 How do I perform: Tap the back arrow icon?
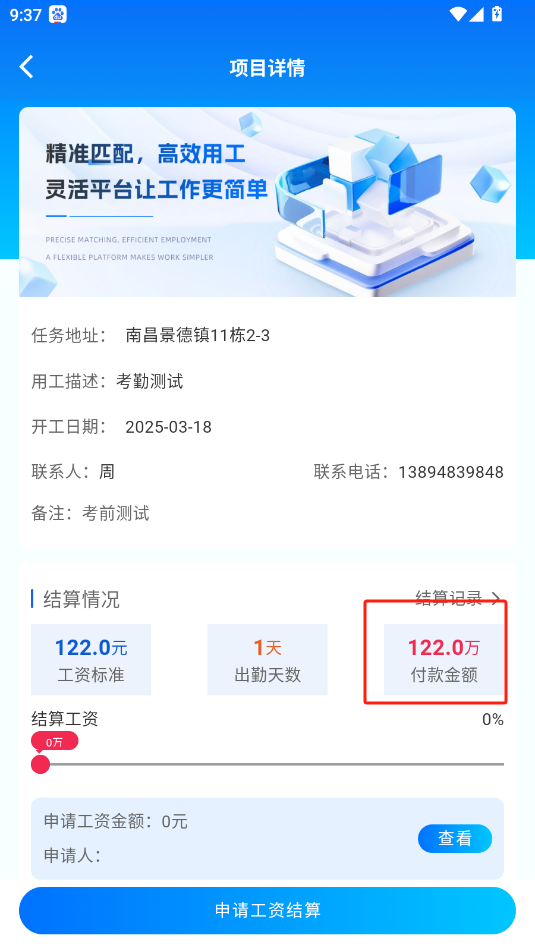pyautogui.click(x=27, y=67)
